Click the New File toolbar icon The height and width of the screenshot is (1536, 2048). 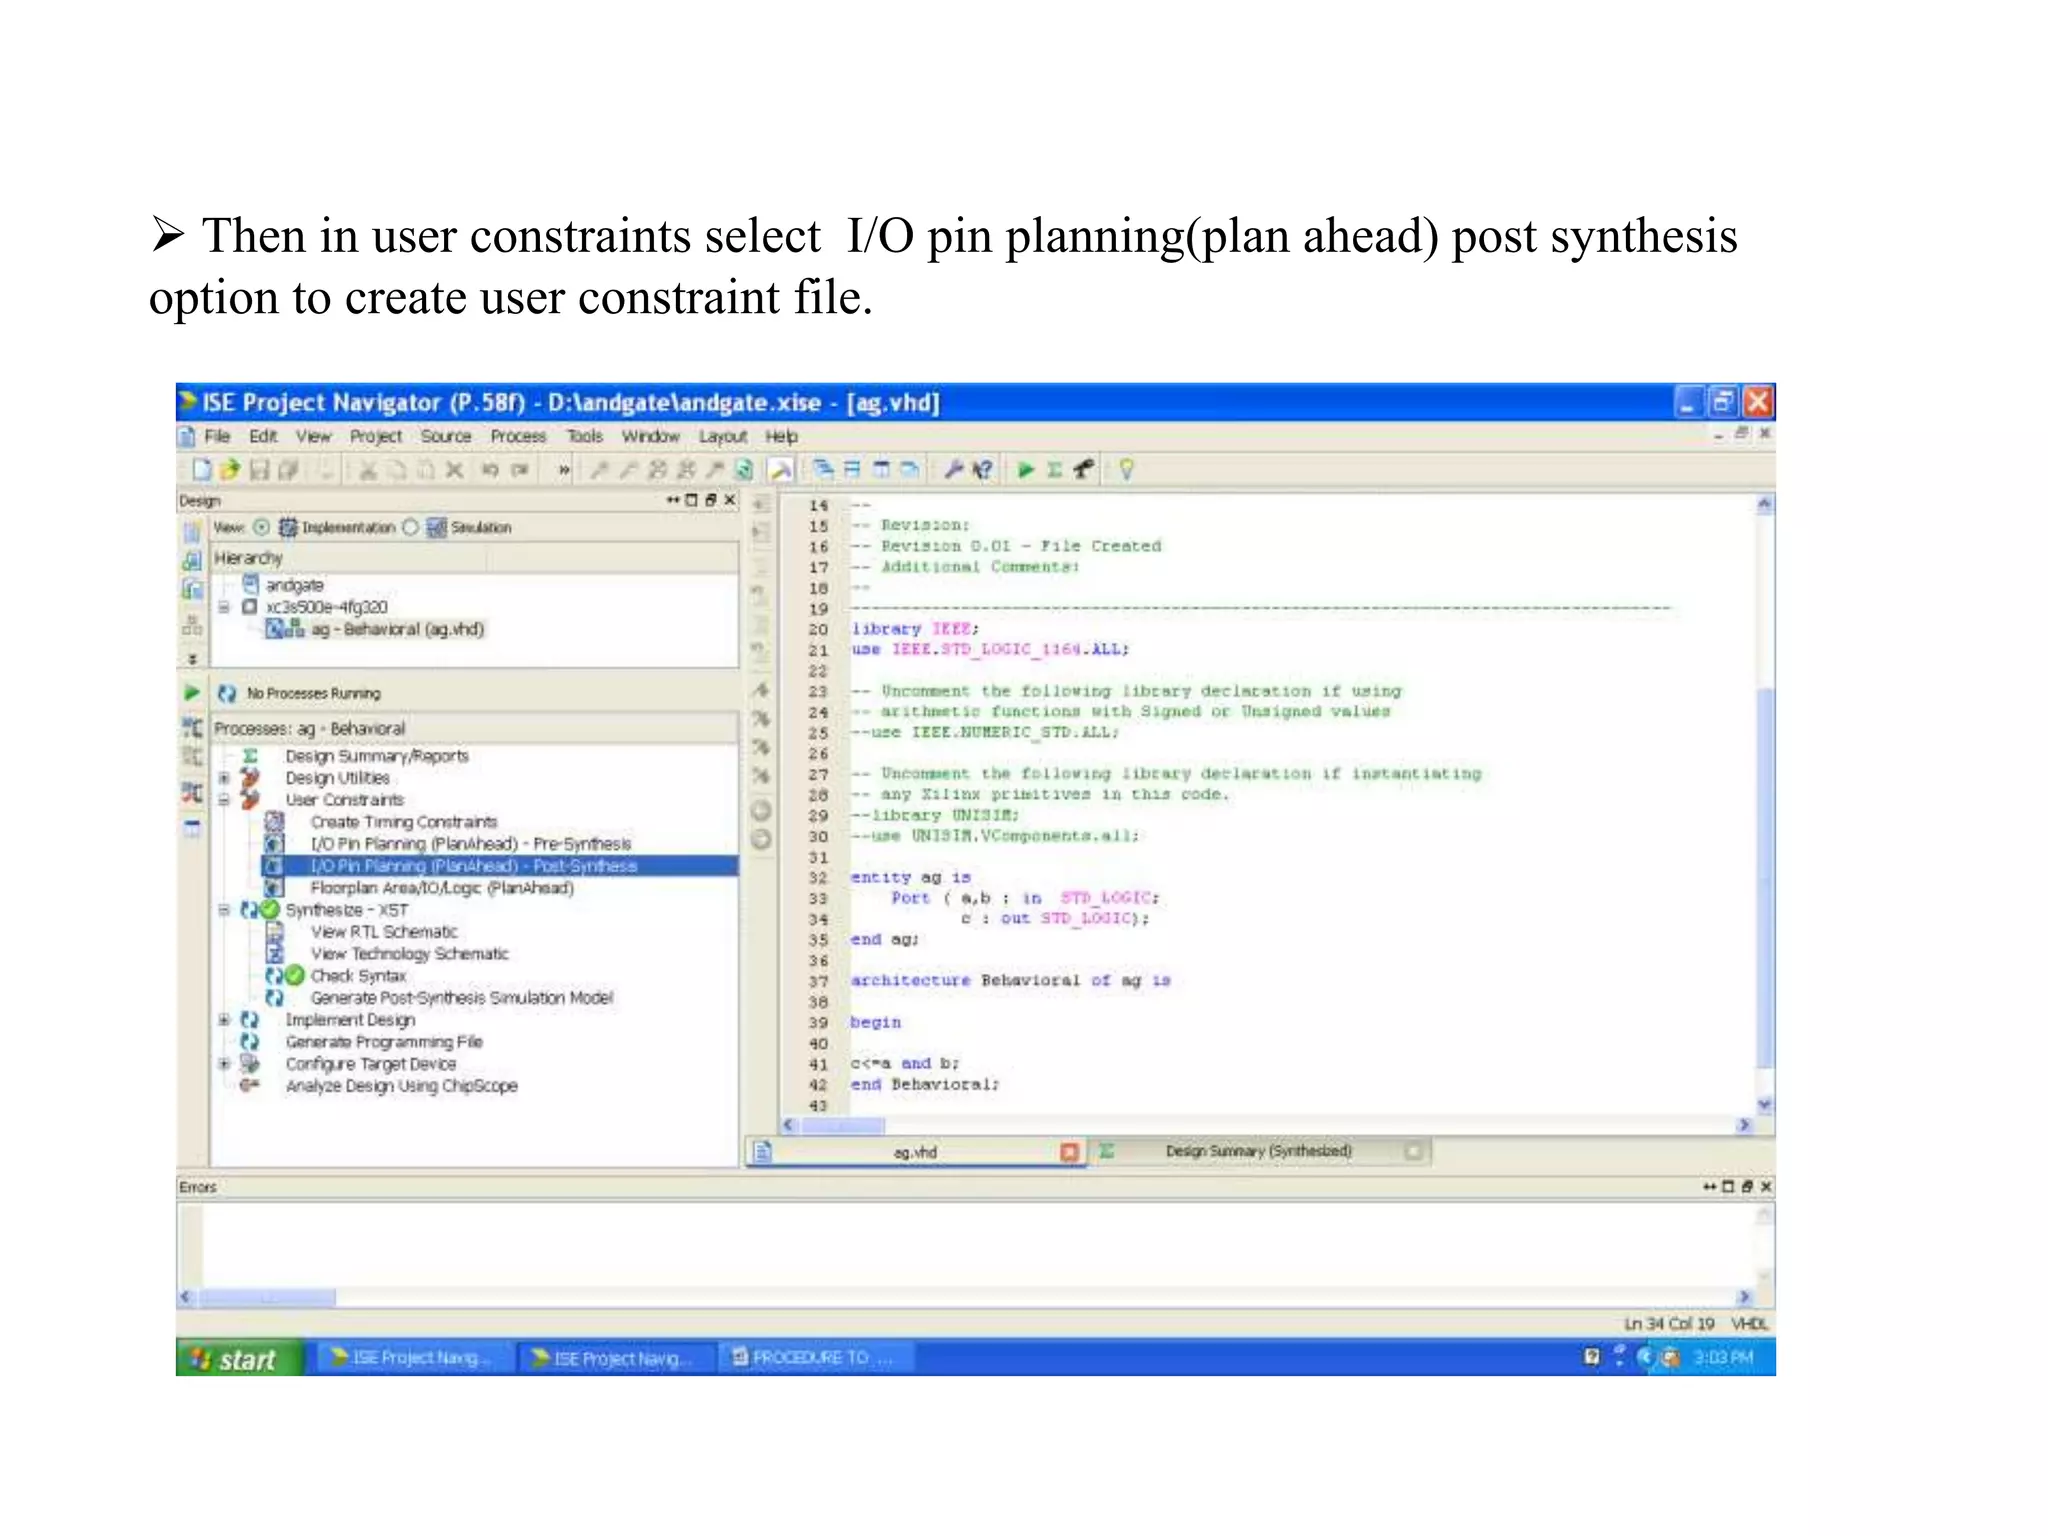[201, 469]
